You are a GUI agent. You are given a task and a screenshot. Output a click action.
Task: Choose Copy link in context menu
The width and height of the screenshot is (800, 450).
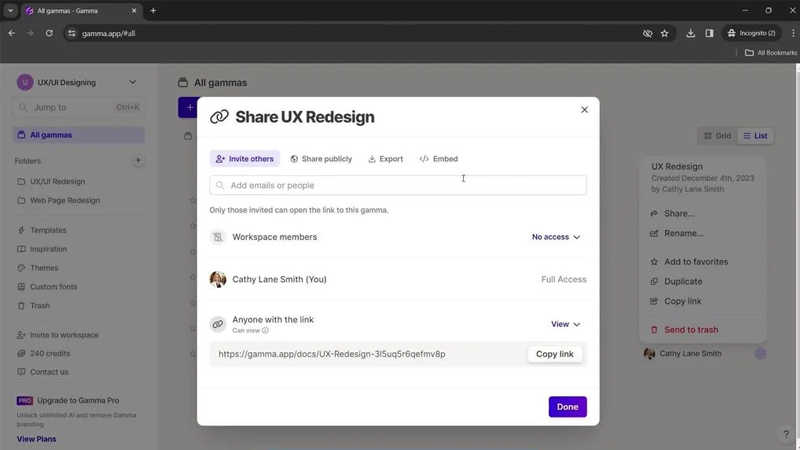tap(683, 301)
